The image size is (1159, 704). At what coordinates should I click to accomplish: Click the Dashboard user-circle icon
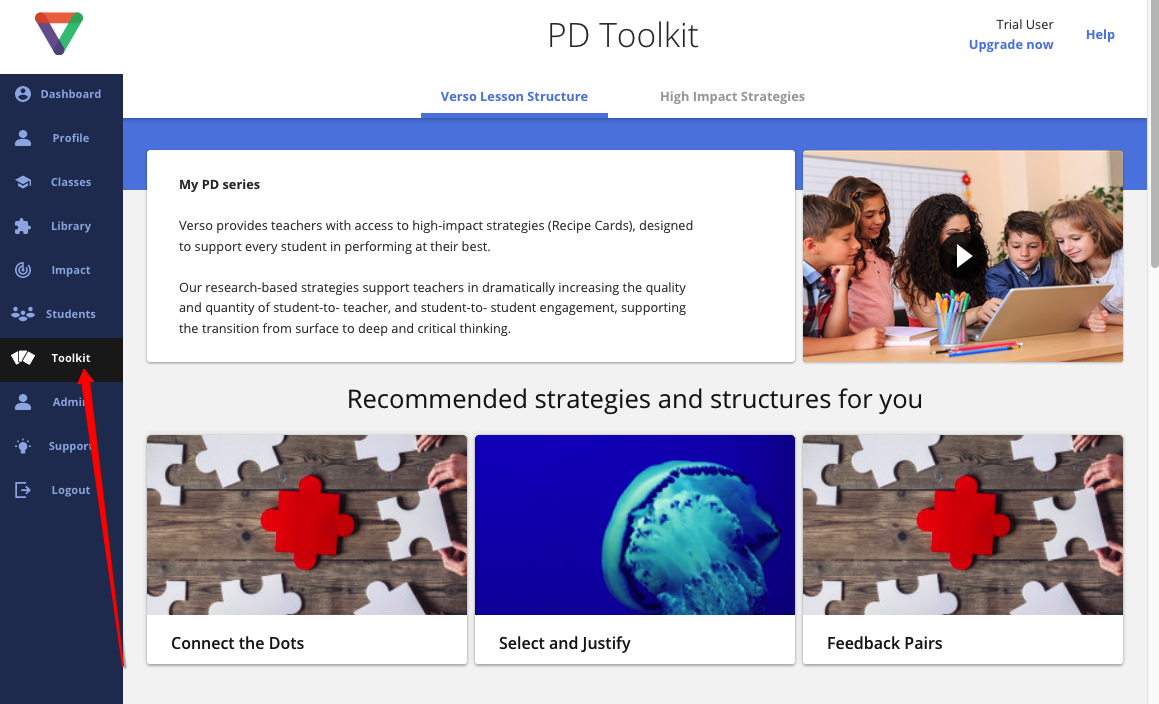tap(23, 94)
